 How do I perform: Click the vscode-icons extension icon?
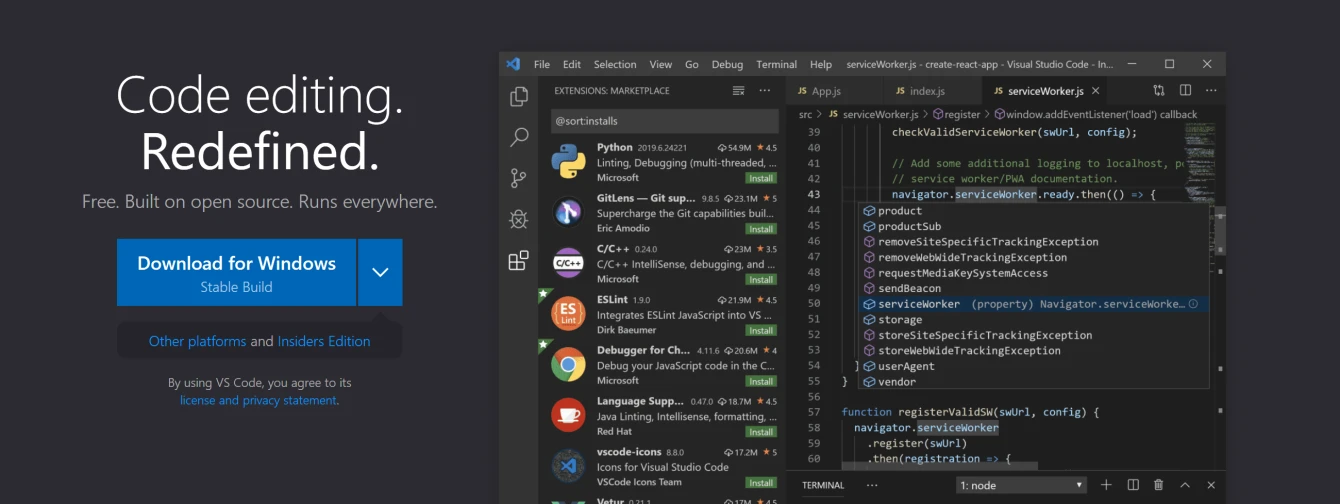pos(568,465)
